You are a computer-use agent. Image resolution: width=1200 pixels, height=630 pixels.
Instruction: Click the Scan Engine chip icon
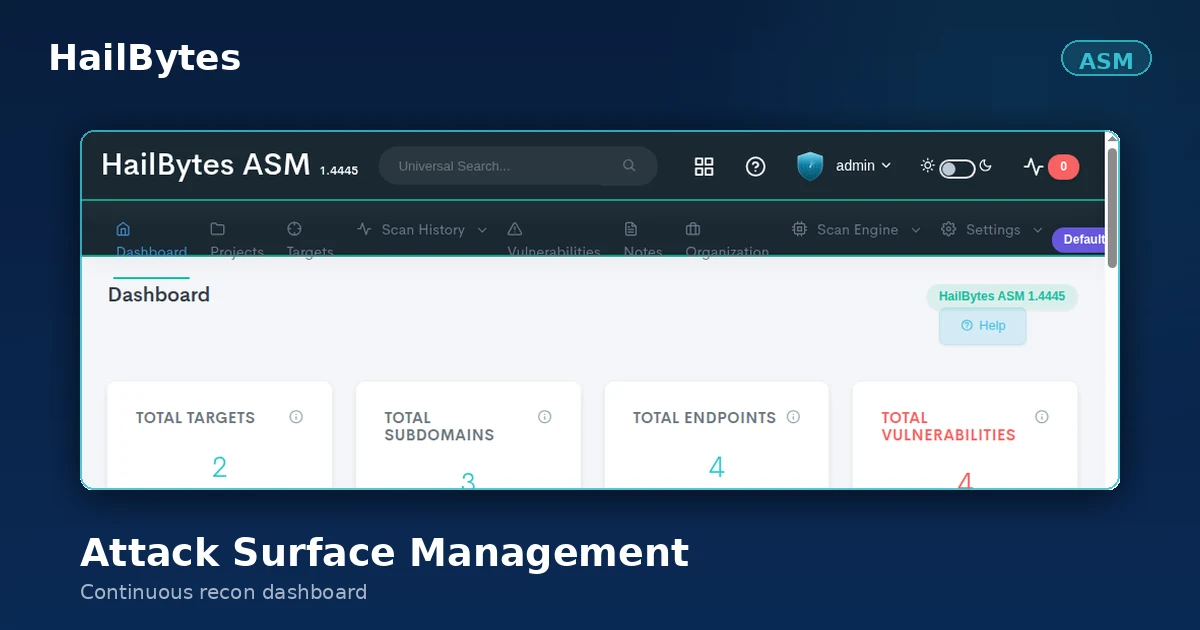(x=799, y=229)
